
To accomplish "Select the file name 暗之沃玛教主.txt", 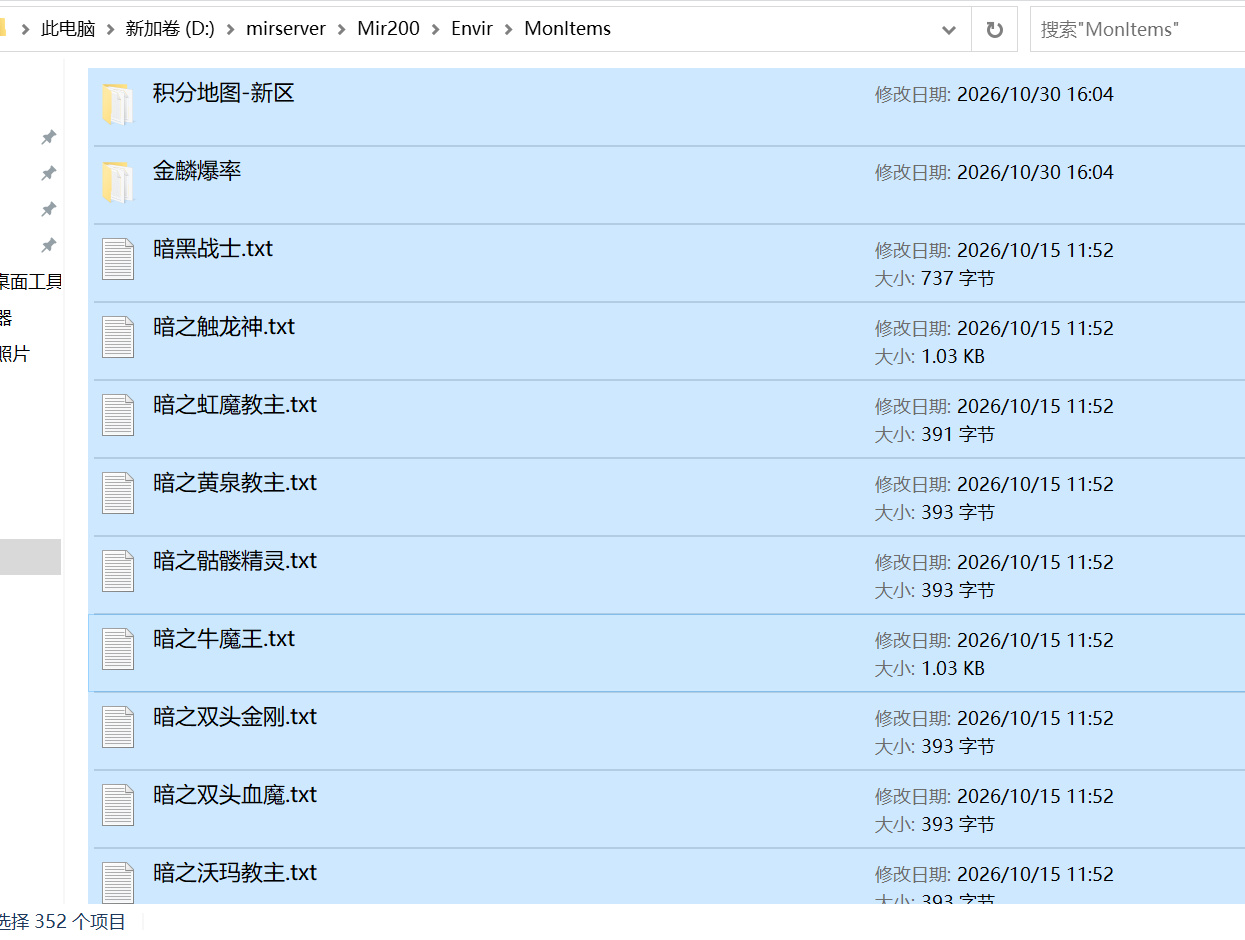I will click(x=235, y=873).
